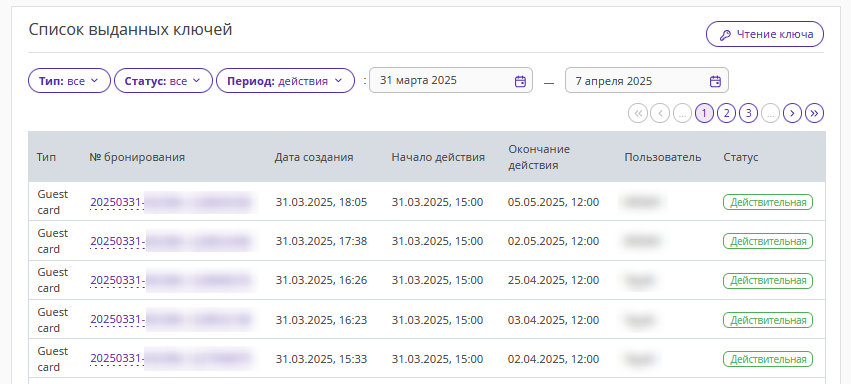This screenshot has width=851, height=384.
Task: Open booking link created 31.03.2025, 17:38
Action: pos(172,241)
